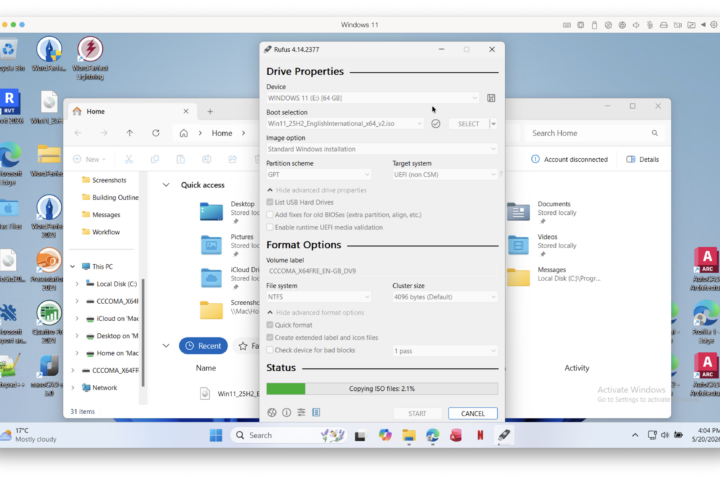The height and width of the screenshot is (480, 720).
Task: Open Netflix taskbar icon
Action: point(480,435)
